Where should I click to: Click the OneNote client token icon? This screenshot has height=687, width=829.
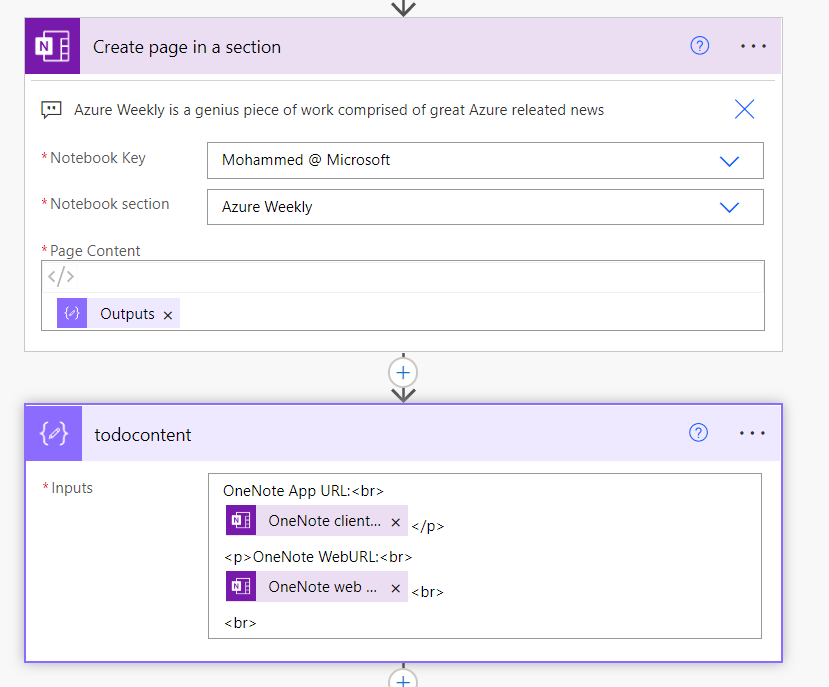[x=241, y=520]
